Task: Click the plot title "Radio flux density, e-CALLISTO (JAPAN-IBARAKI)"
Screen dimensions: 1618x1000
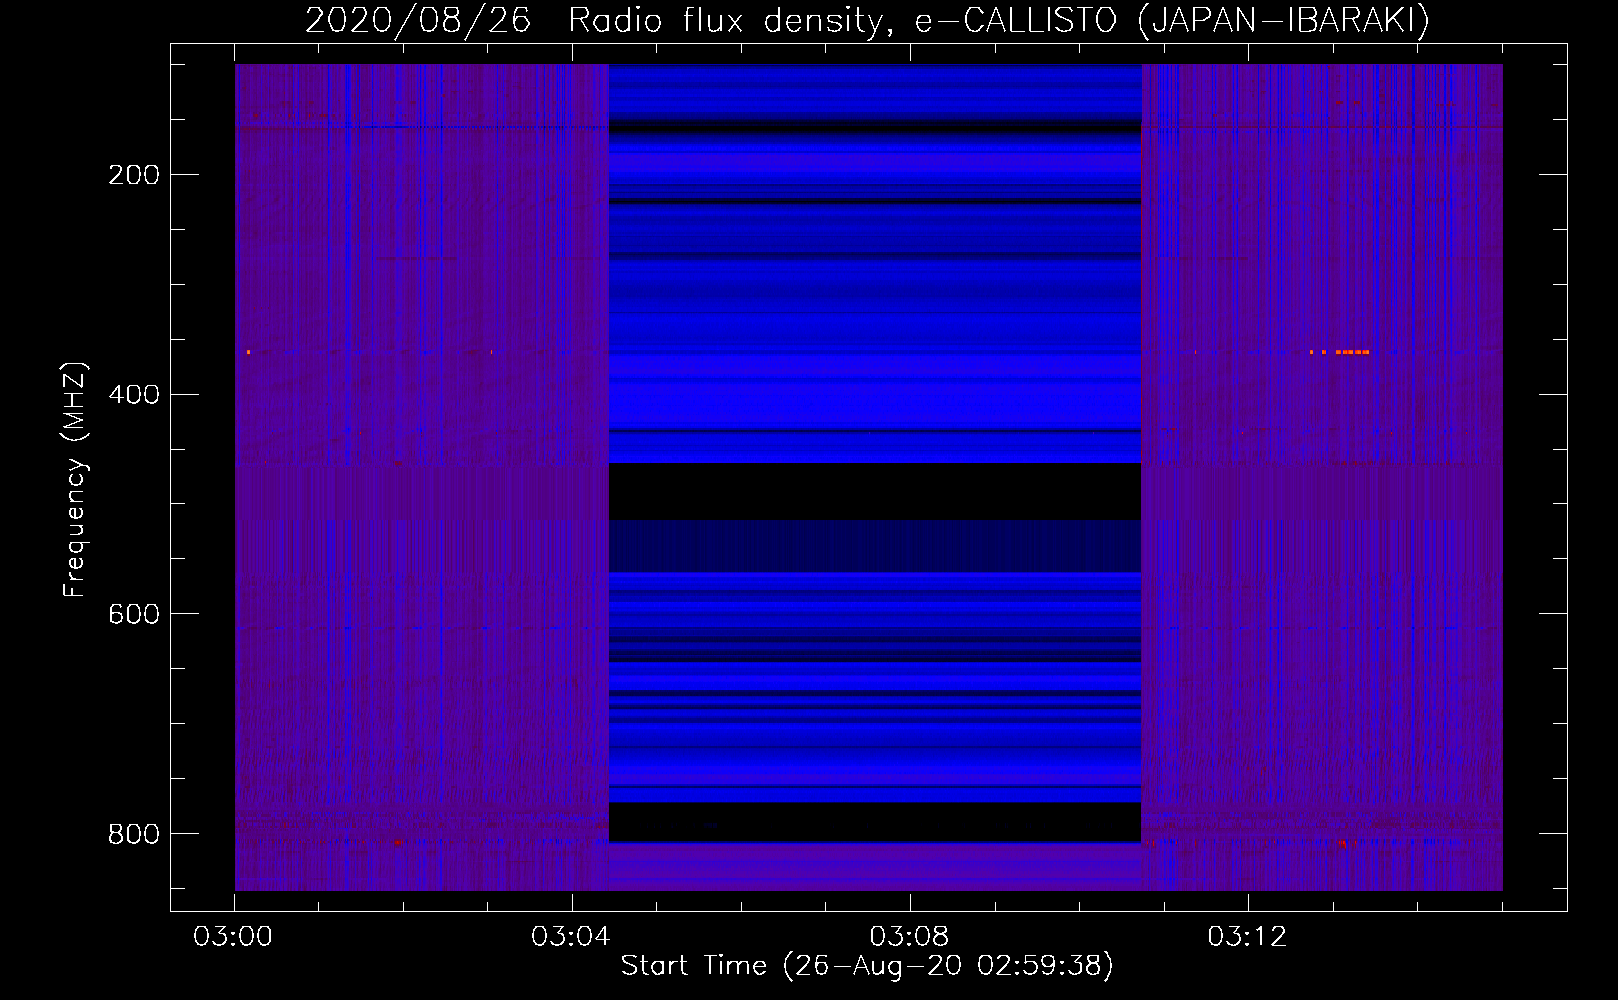Action: pyautogui.click(x=999, y=21)
